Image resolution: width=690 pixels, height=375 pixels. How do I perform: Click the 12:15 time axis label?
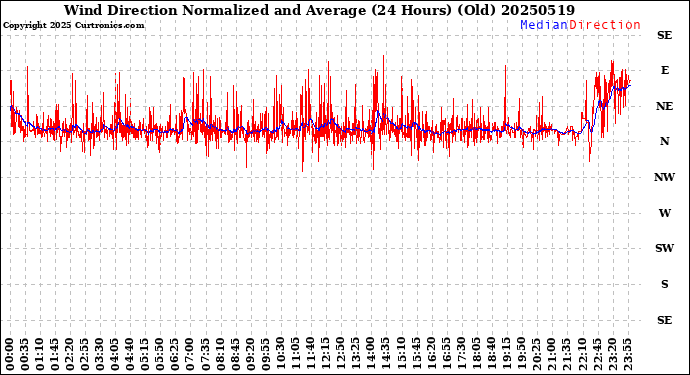pyautogui.click(x=326, y=355)
